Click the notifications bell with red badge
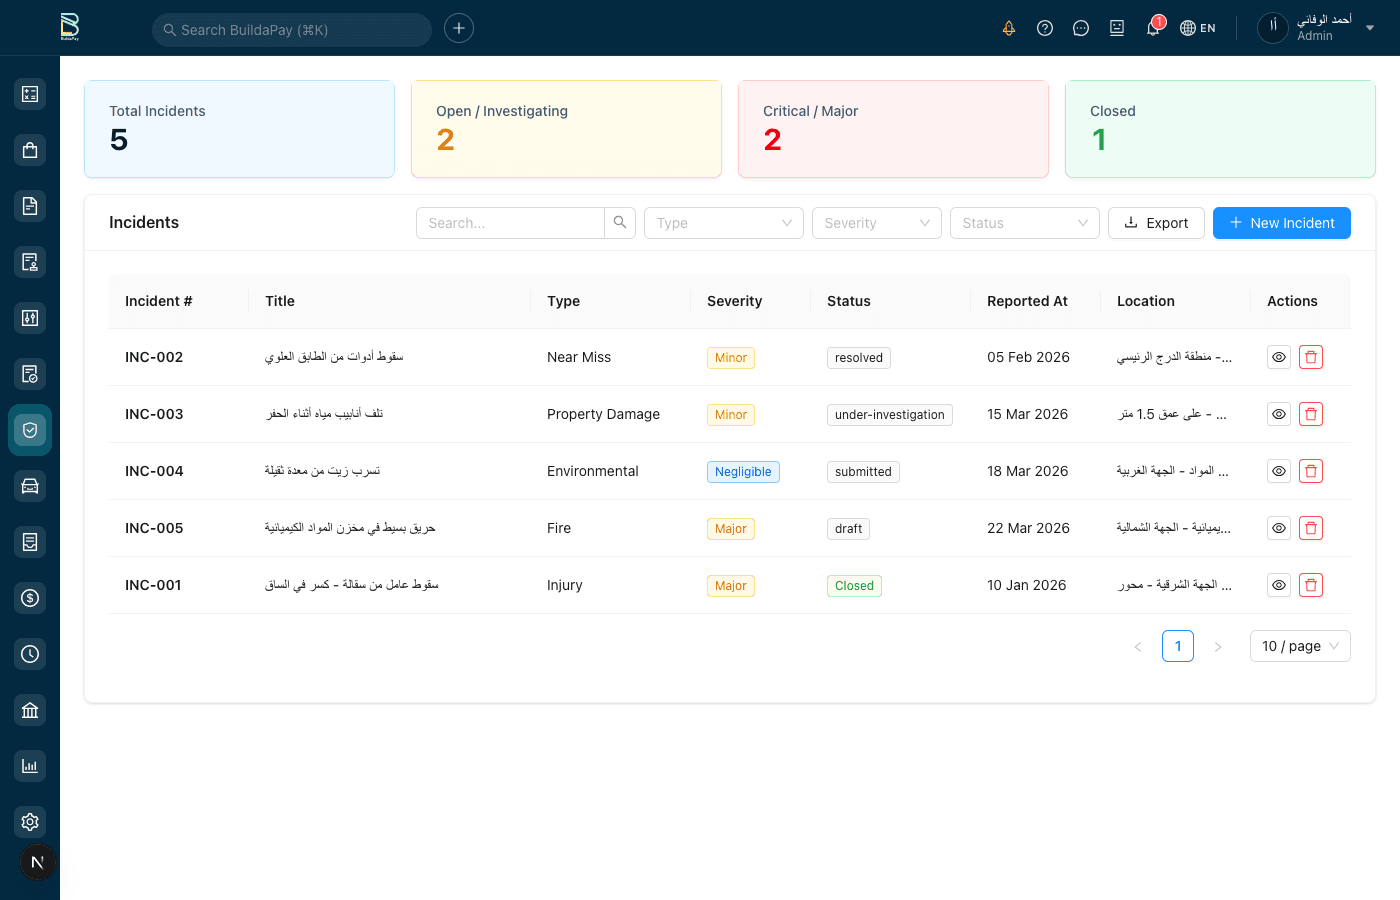1400x900 pixels. [x=1153, y=28]
